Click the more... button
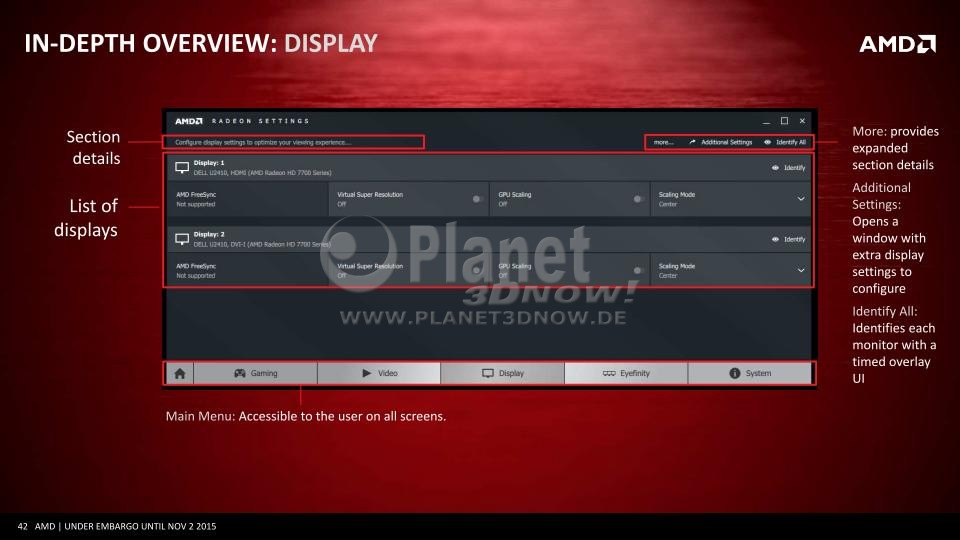Screen dimensions: 960x540 (663, 142)
